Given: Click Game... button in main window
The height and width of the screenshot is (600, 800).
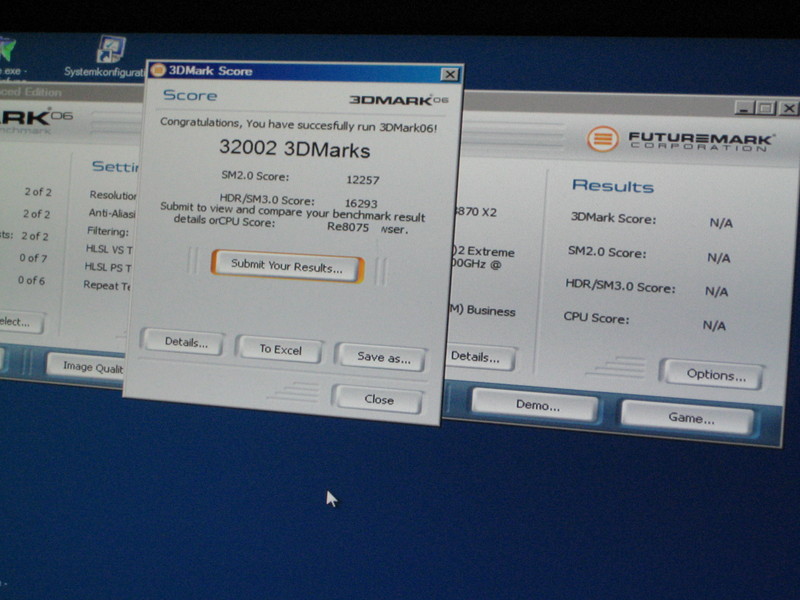Looking at the screenshot, I should point(687,418).
